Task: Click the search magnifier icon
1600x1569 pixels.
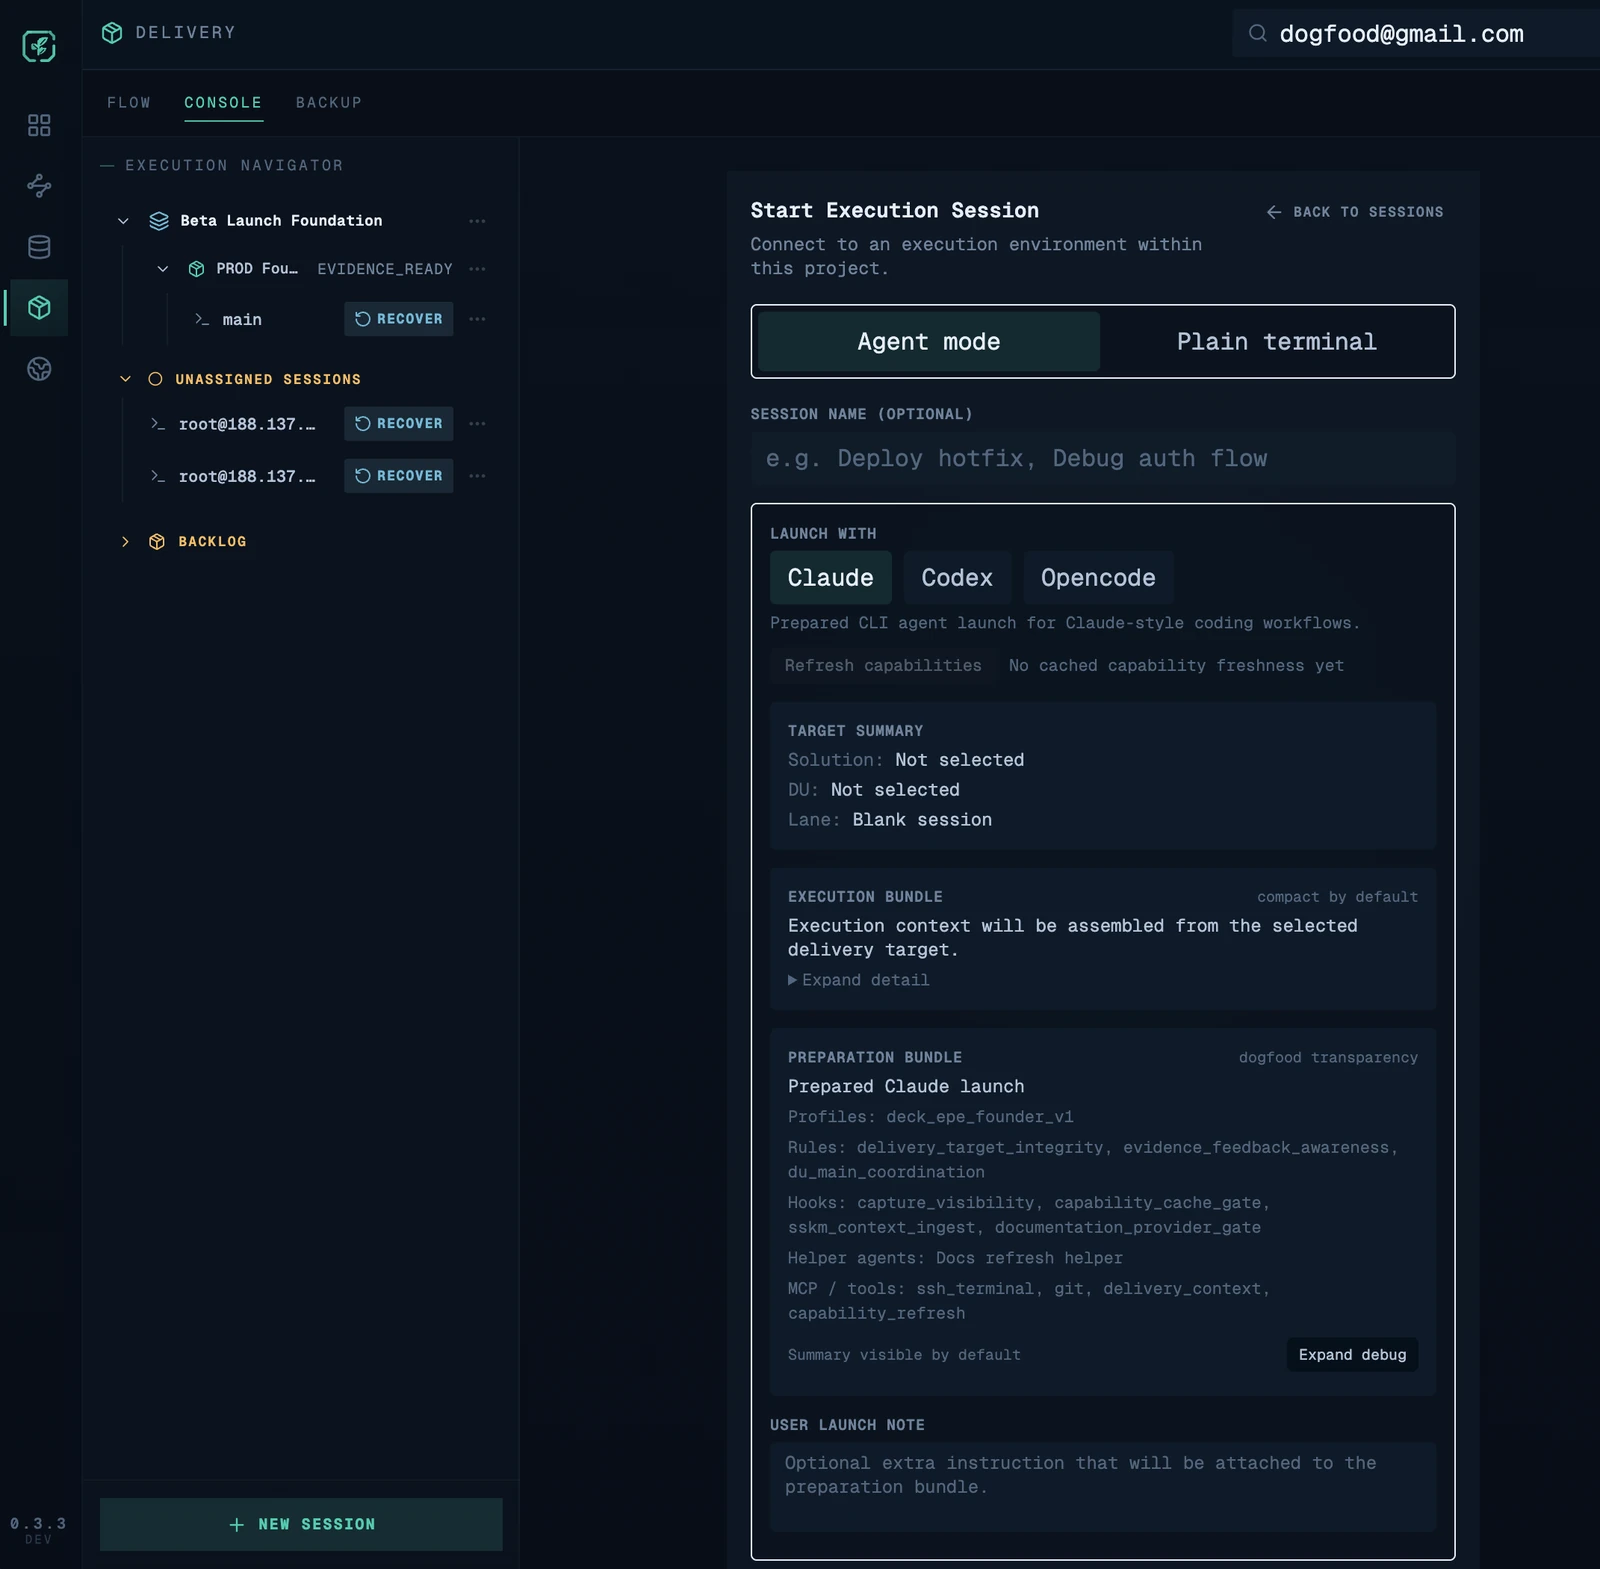Action: click(x=1257, y=34)
